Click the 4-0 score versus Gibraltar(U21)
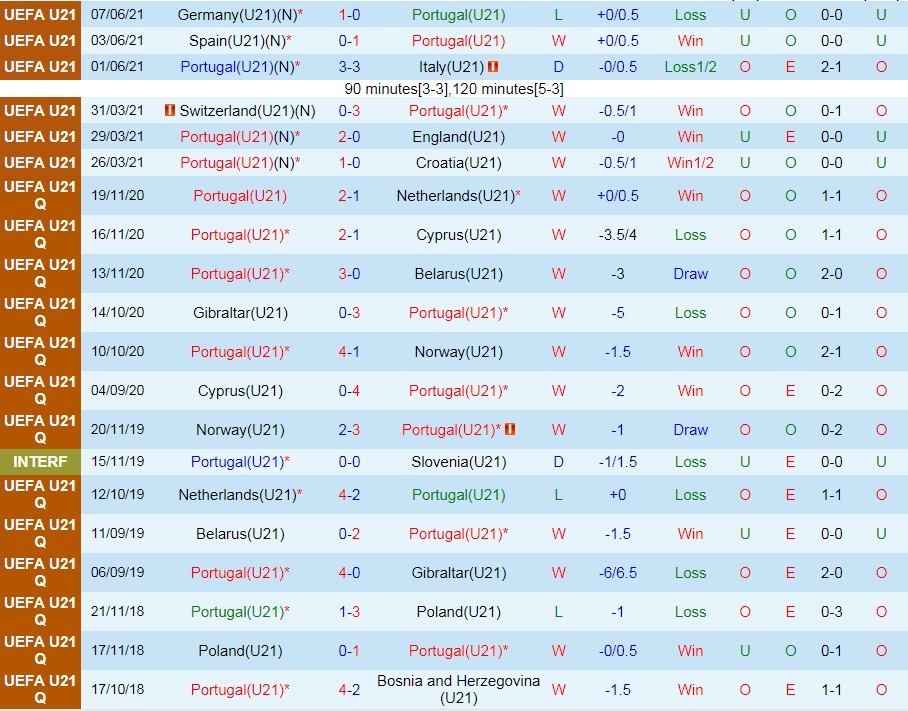This screenshot has width=908, height=711. 349,573
